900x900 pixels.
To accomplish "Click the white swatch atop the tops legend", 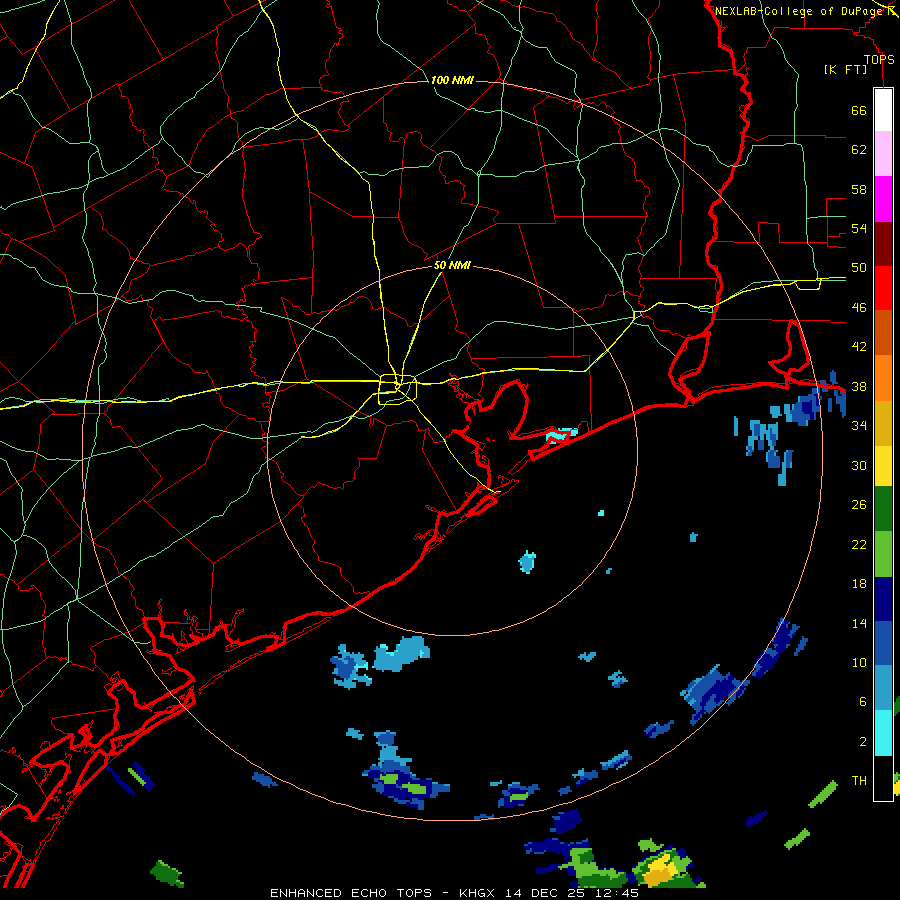I will tap(883, 110).
